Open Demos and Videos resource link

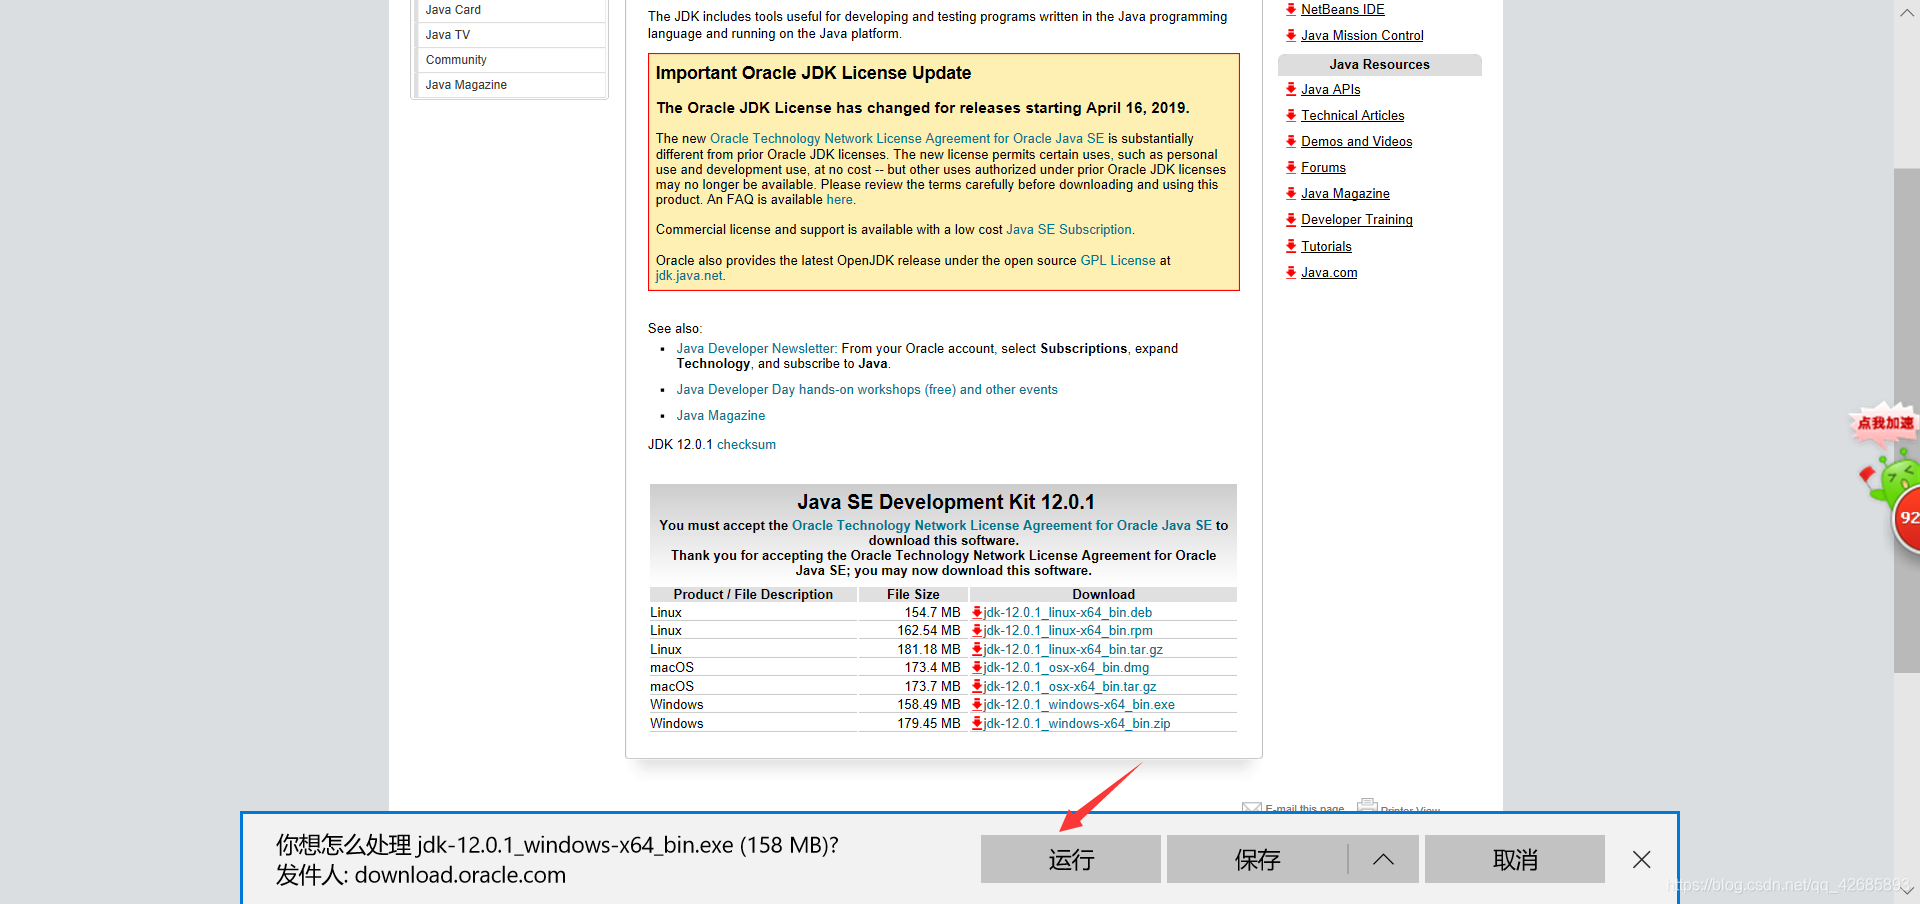(1357, 142)
